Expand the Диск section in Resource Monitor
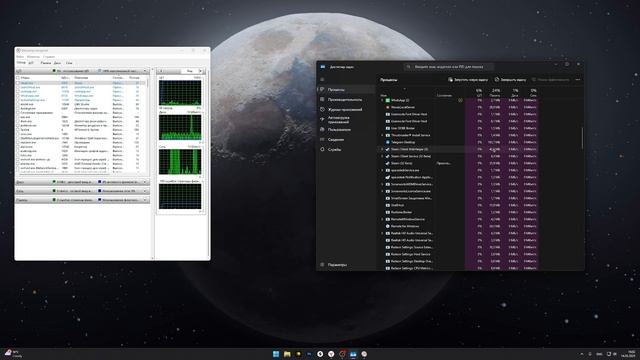 click(x=145, y=182)
